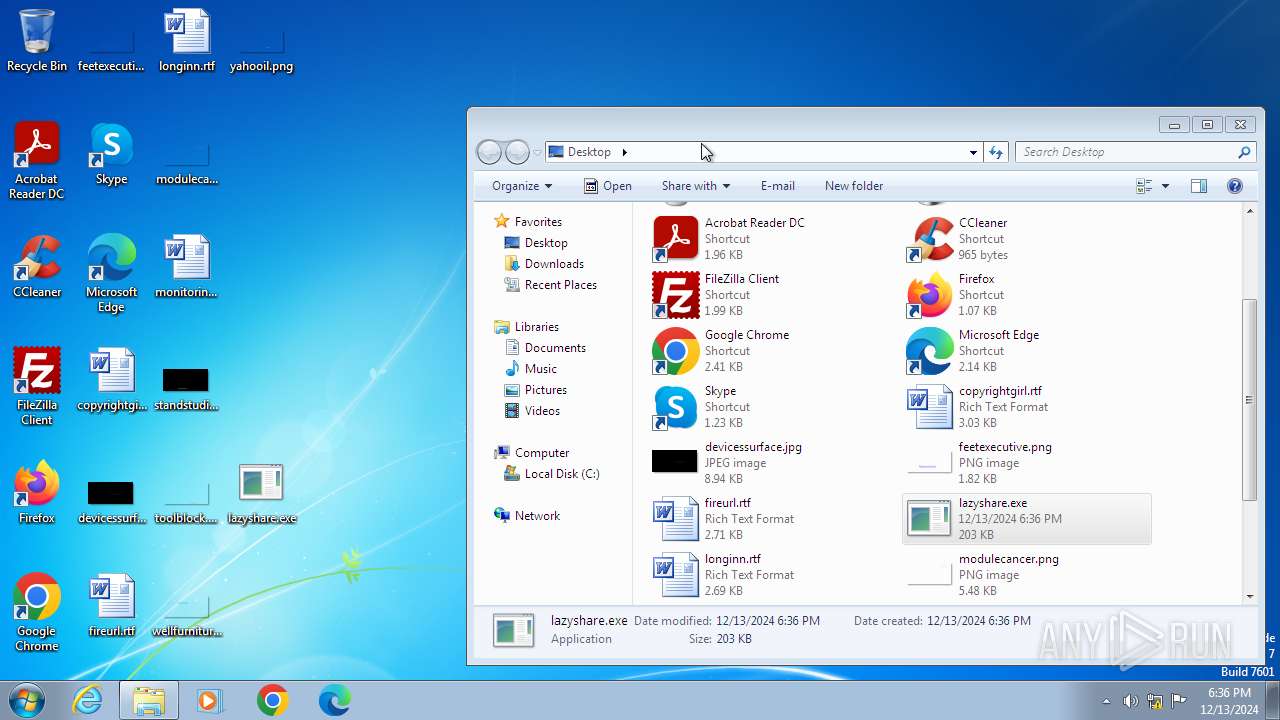Select Google Chrome desktop shortcut

click(37, 613)
